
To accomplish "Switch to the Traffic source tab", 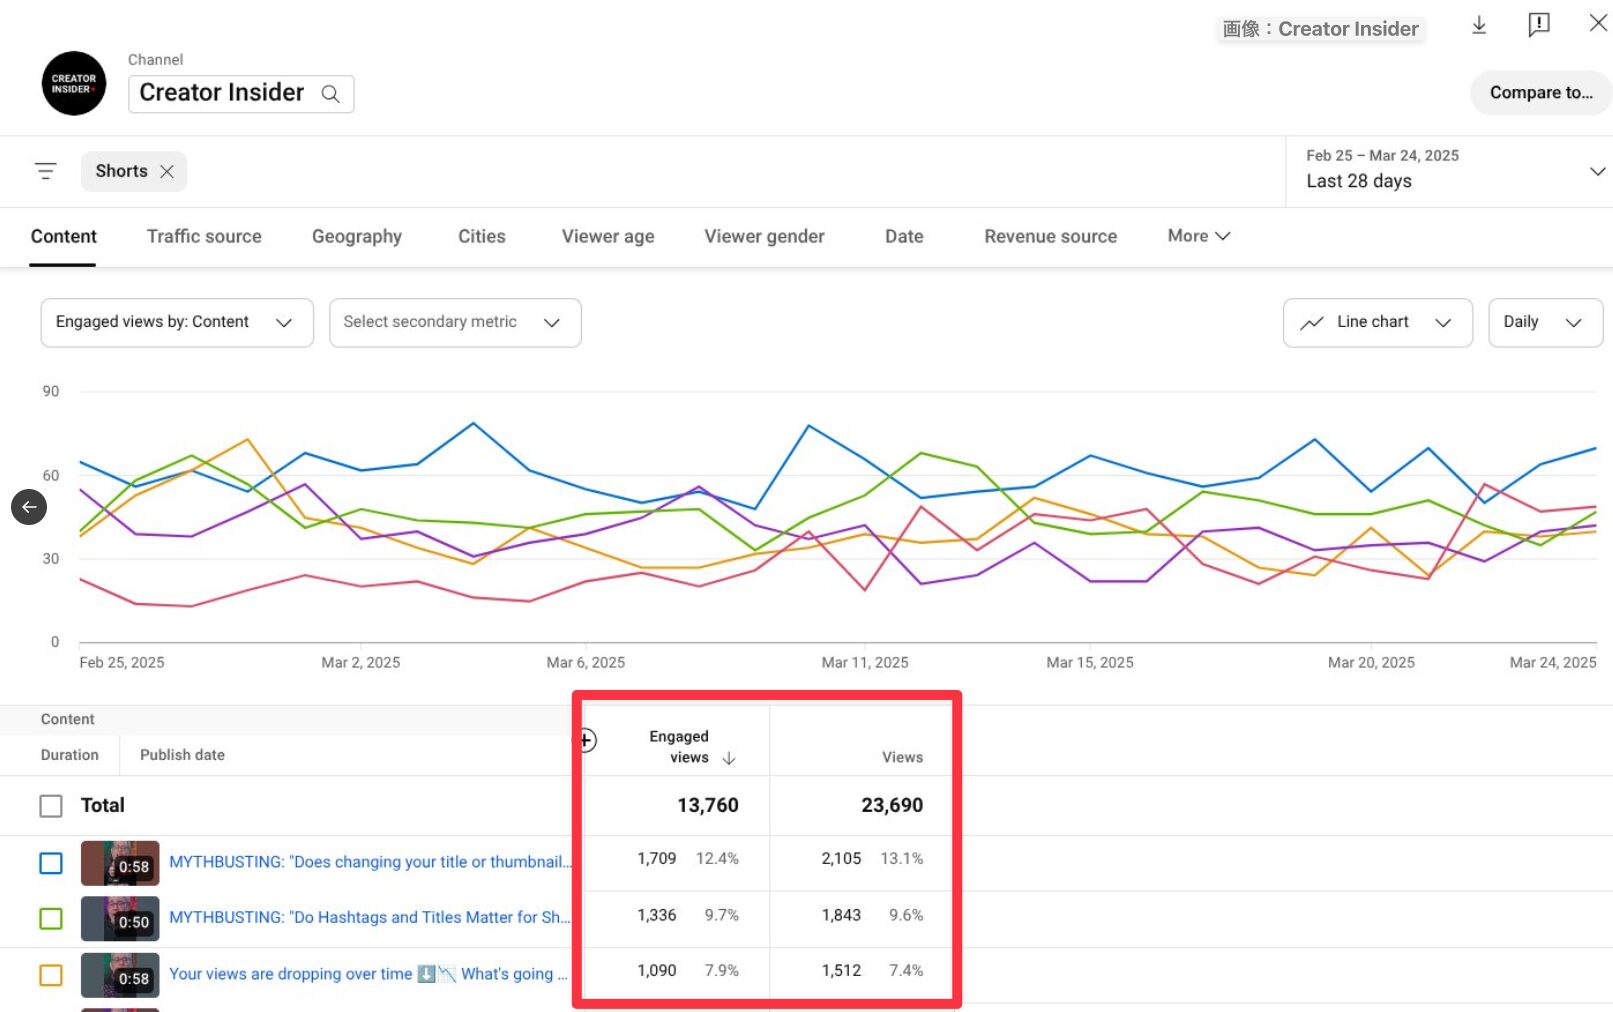I will (204, 237).
